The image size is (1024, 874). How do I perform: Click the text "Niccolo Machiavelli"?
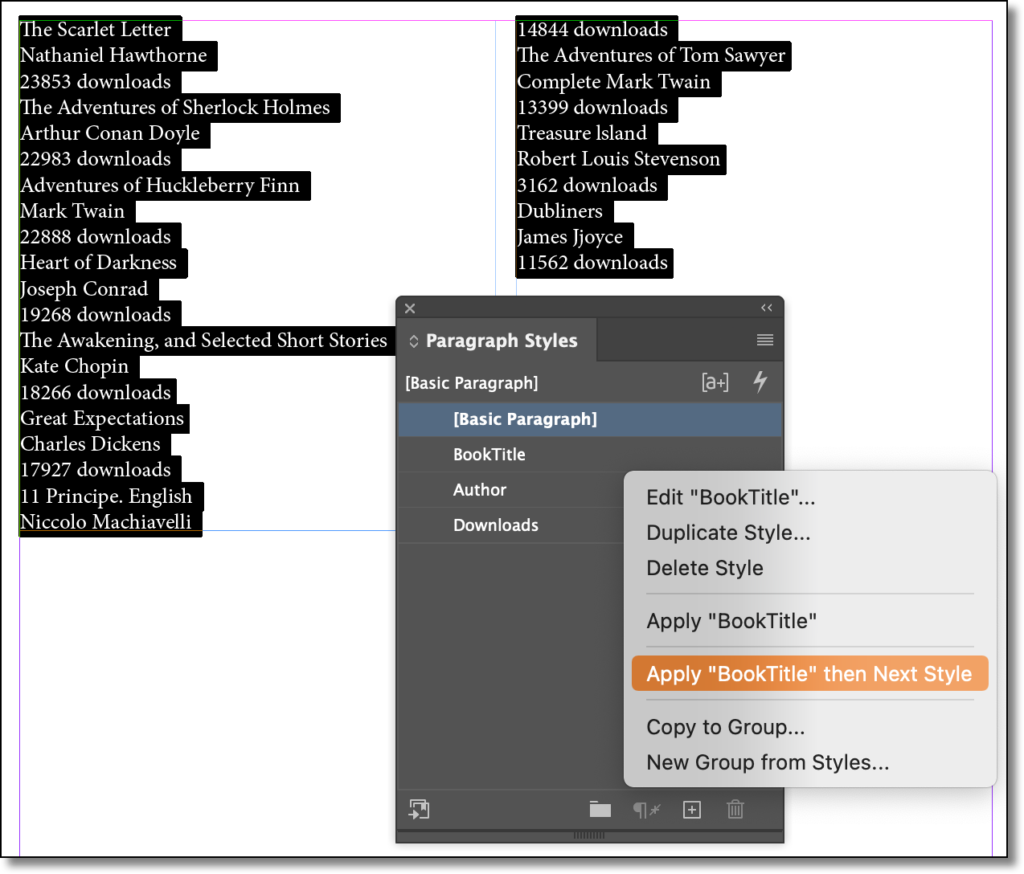[x=106, y=522]
